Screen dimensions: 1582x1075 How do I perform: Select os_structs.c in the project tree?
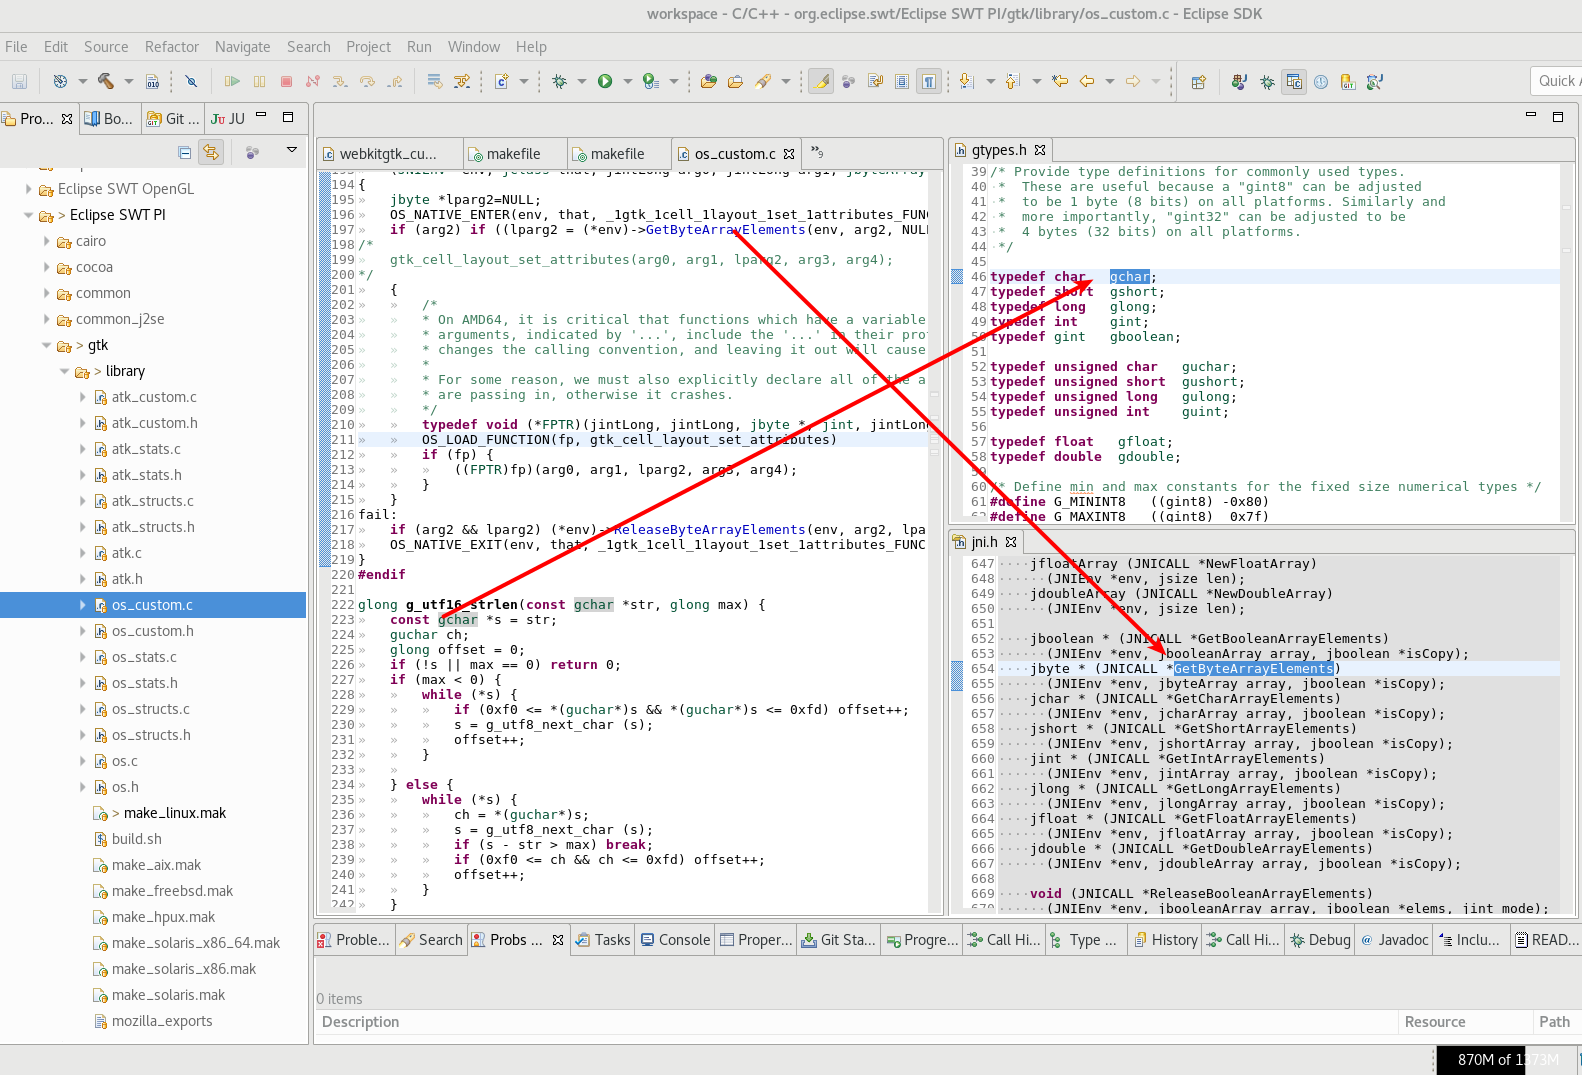pos(152,709)
